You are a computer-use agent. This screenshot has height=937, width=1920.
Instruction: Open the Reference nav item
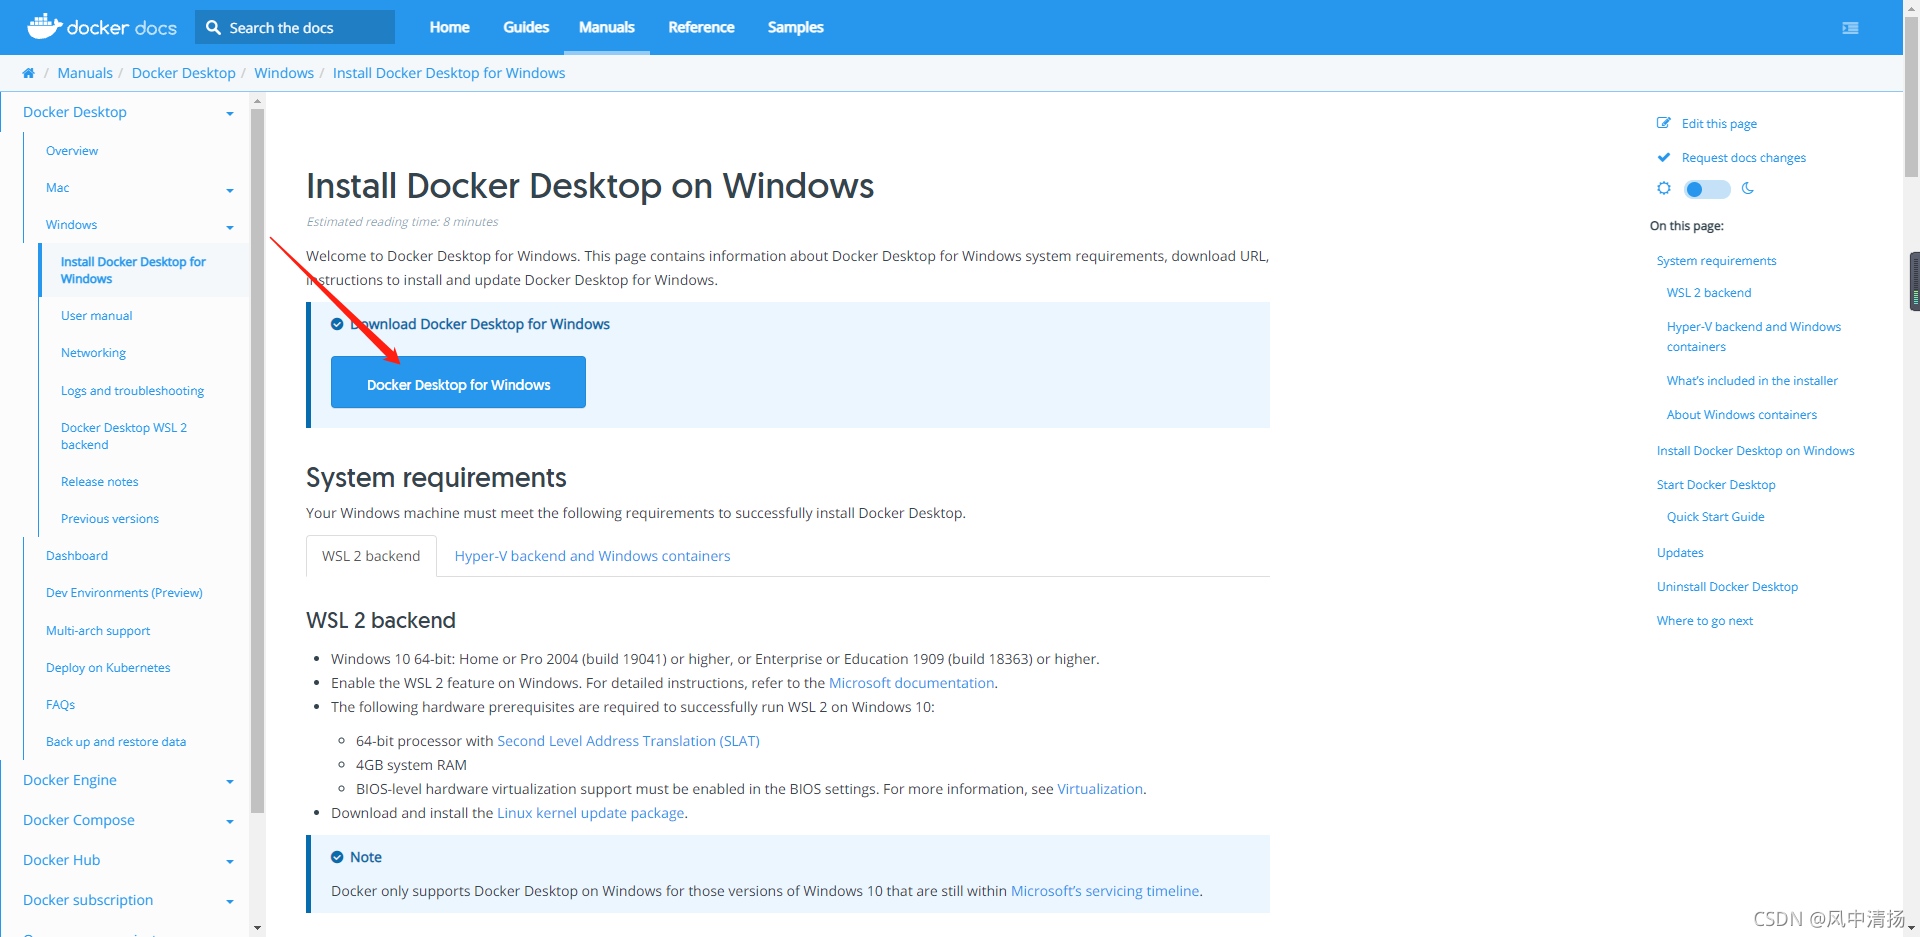point(701,27)
